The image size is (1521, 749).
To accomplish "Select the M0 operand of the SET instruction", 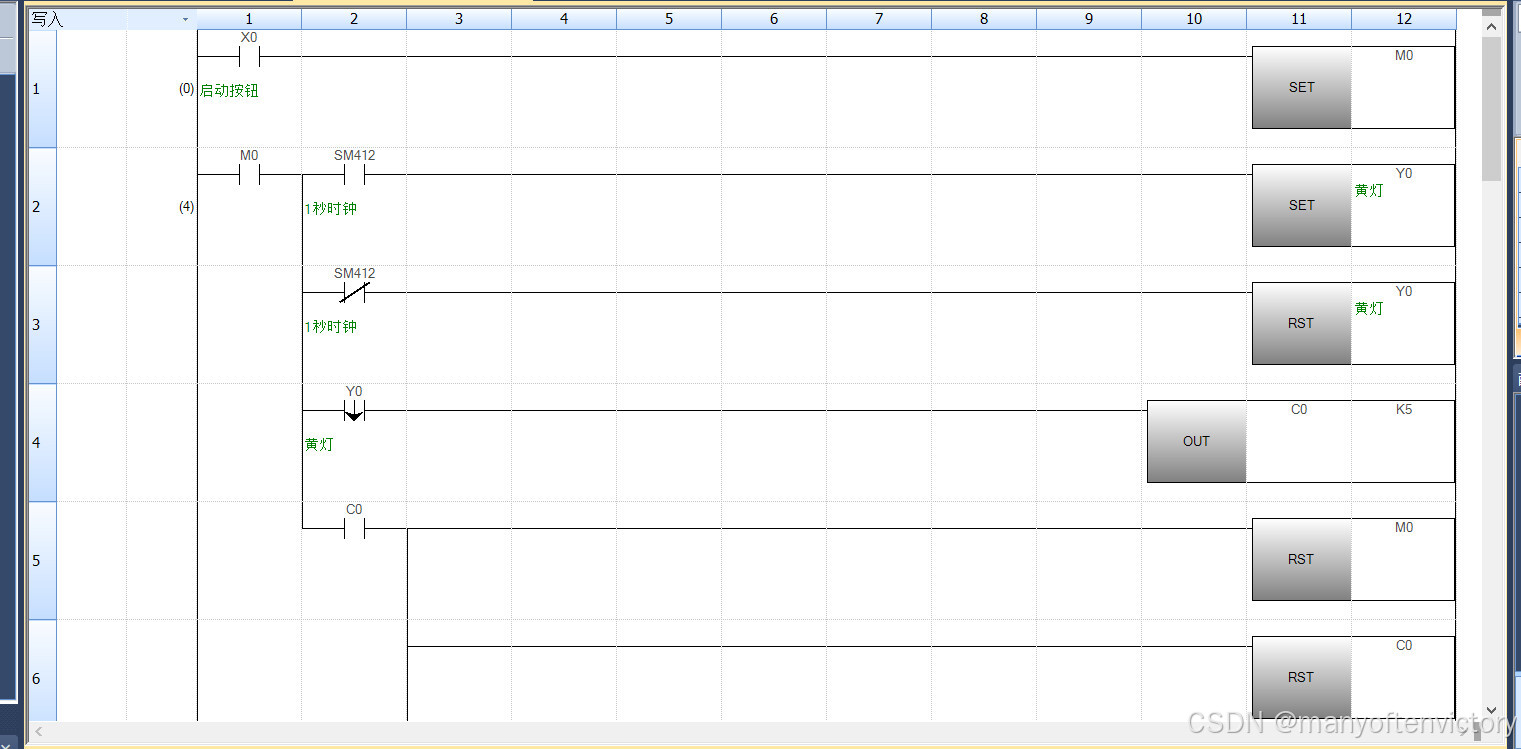I will (1404, 56).
